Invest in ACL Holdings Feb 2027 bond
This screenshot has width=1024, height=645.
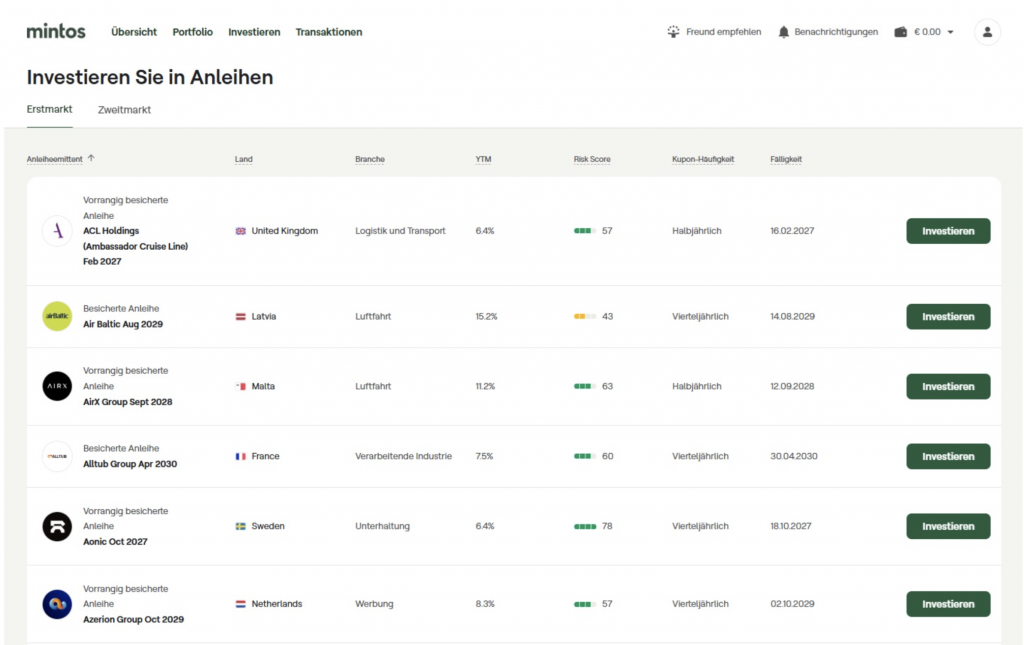click(x=948, y=231)
